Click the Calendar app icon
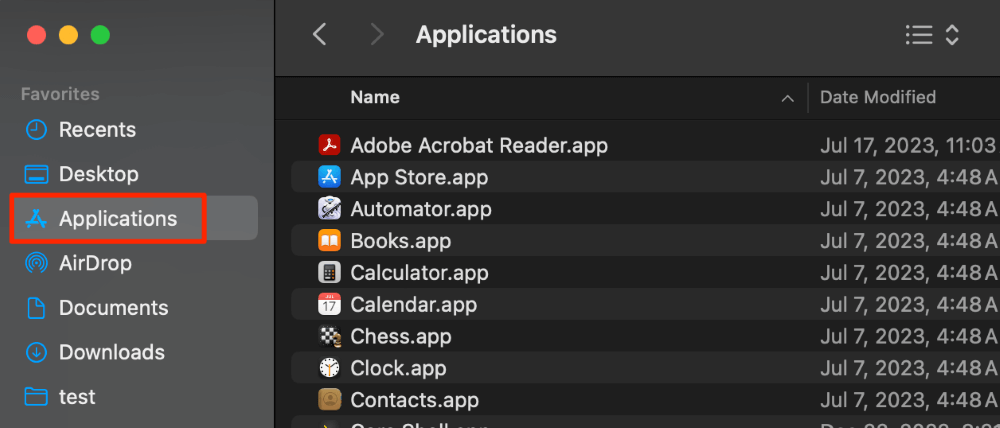This screenshot has height=428, width=1000. (329, 304)
